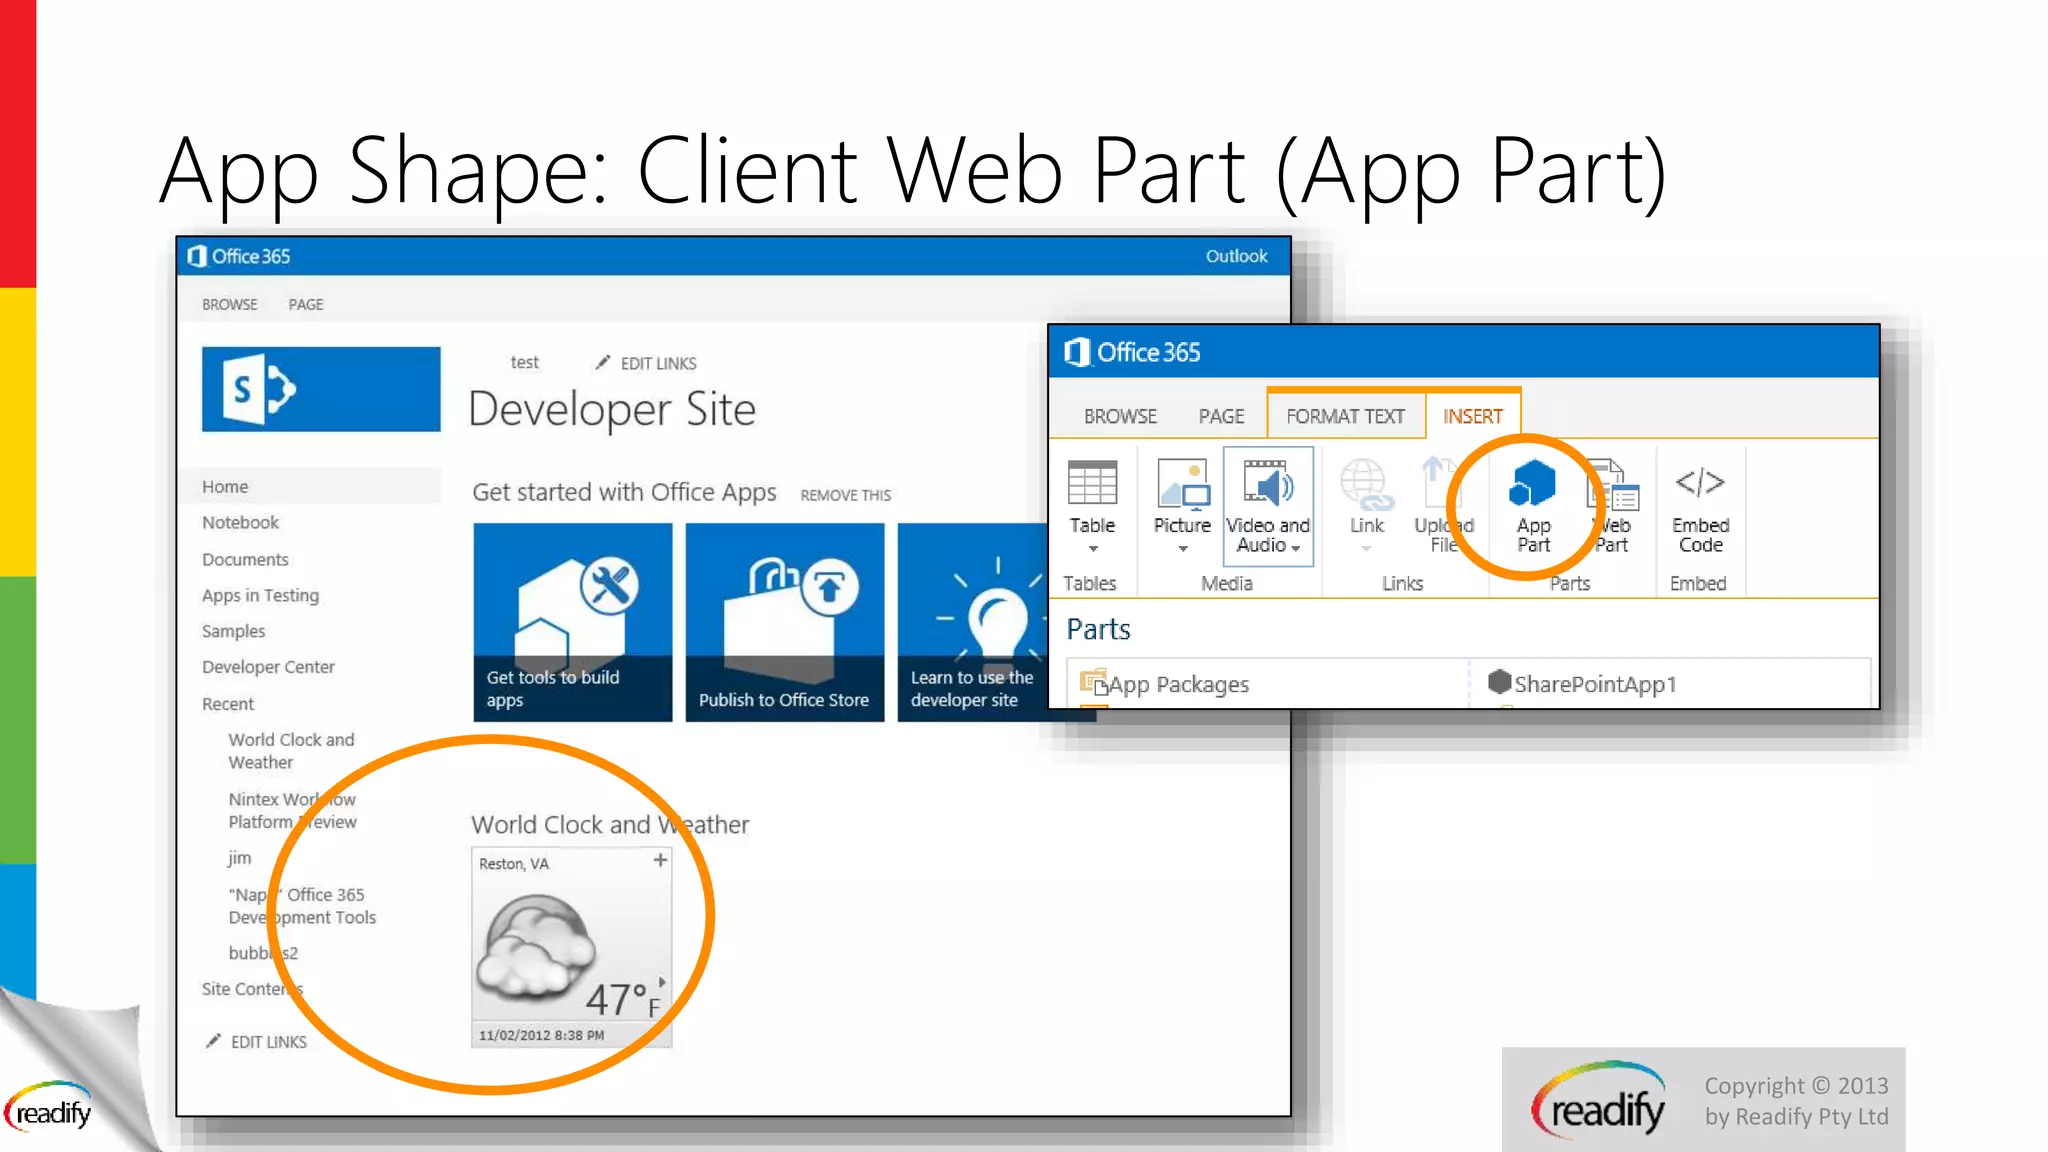2048x1152 pixels.
Task: Open Samples in the left navigation
Action: tap(233, 632)
